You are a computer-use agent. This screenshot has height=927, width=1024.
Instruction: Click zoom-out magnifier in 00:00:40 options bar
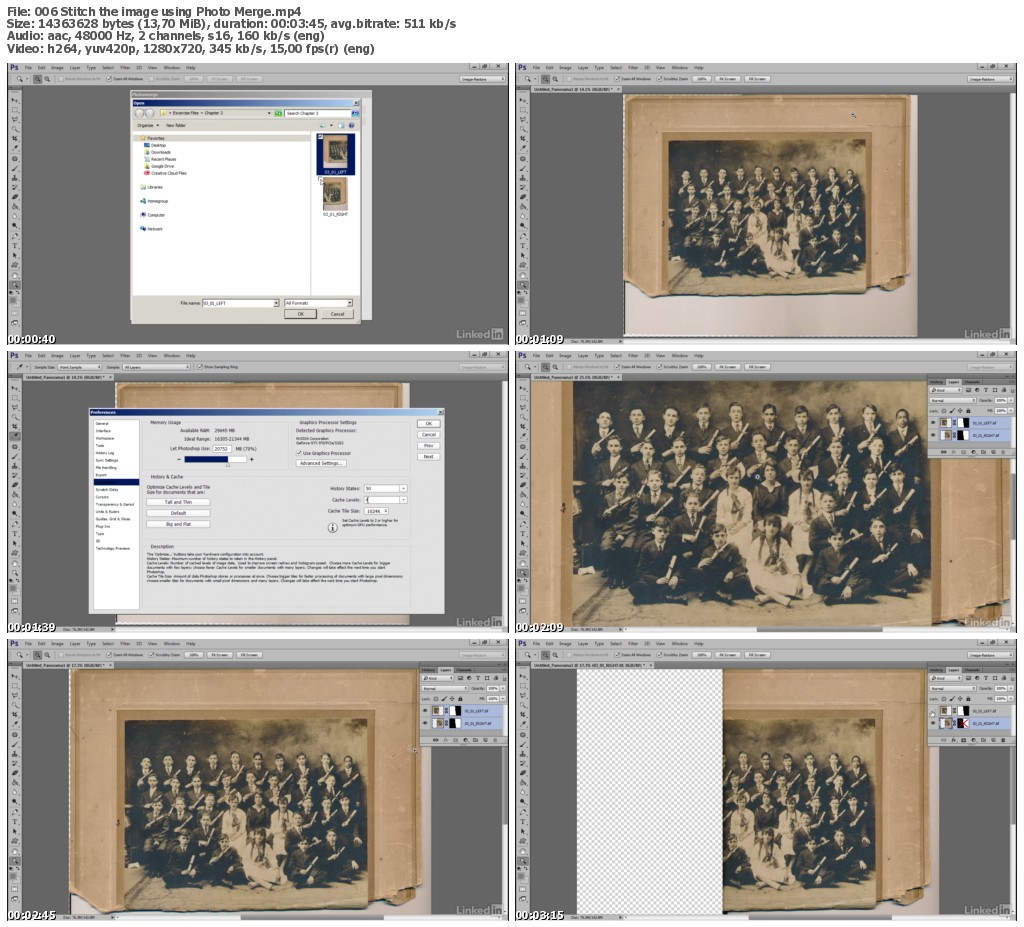point(47,79)
